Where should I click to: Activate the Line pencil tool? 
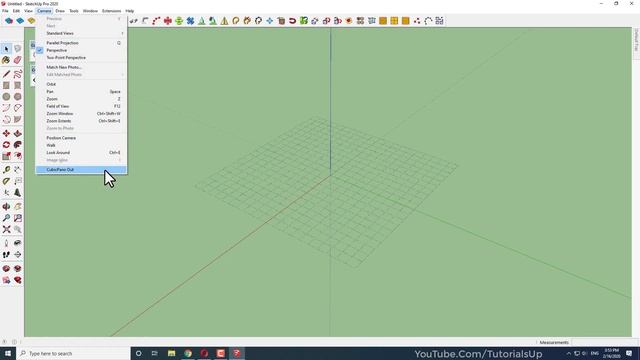tap(6, 74)
